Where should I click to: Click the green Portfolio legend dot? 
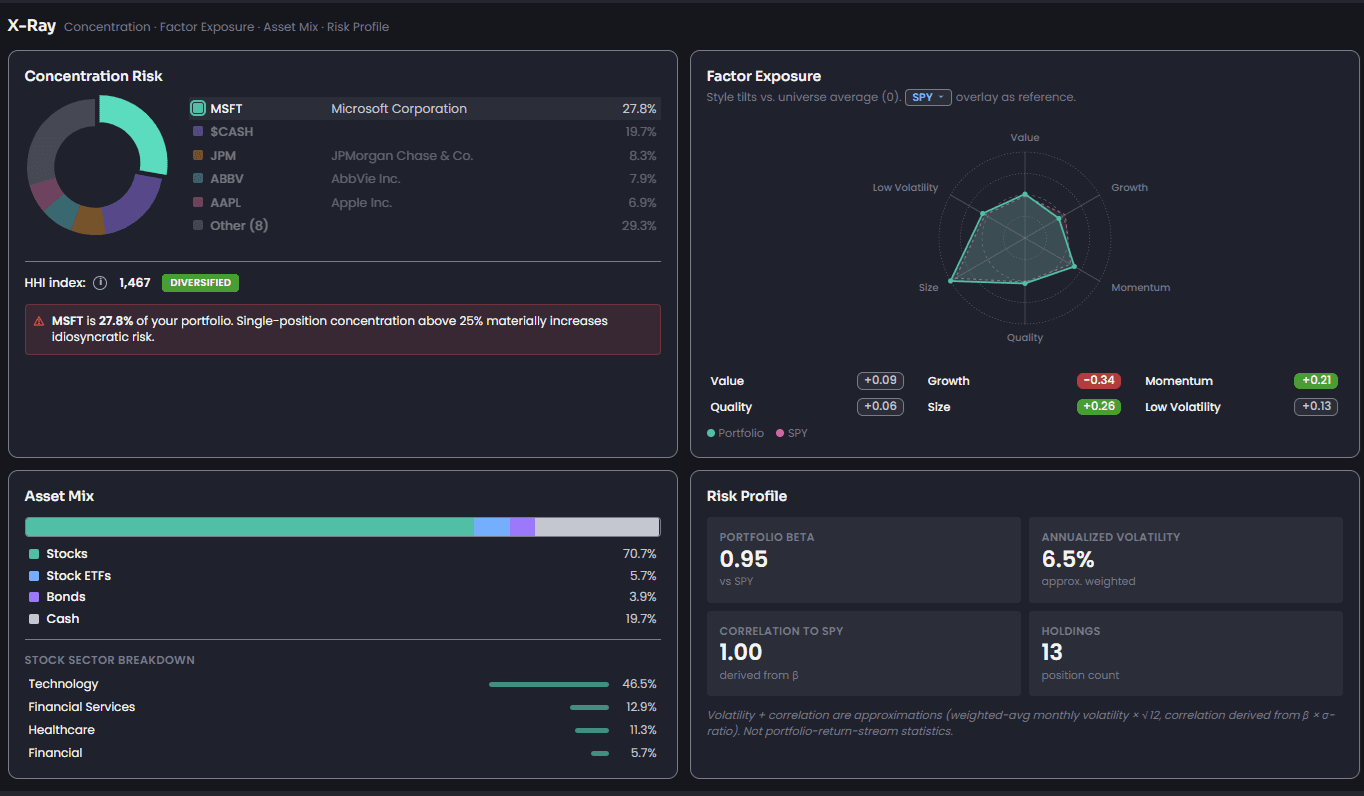711,433
